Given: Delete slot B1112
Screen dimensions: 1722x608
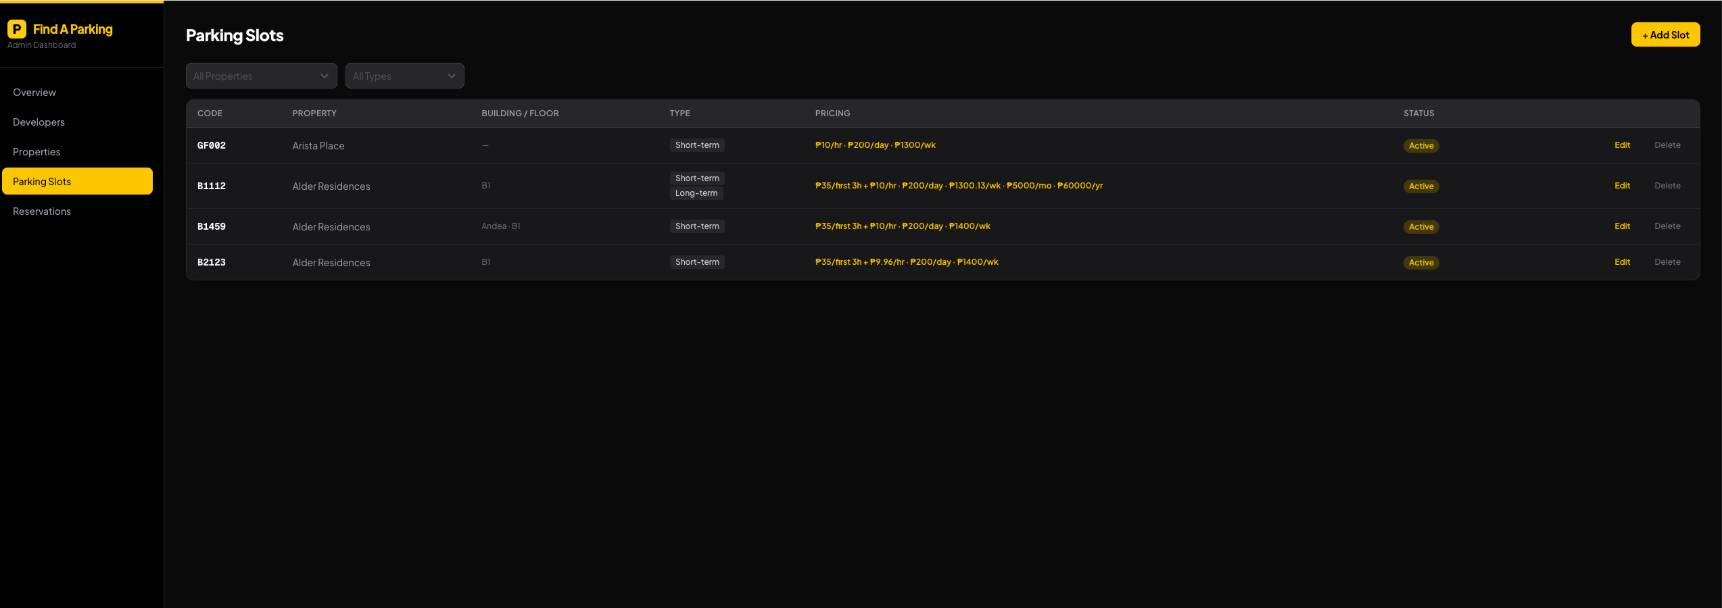Looking at the screenshot, I should coord(1667,186).
